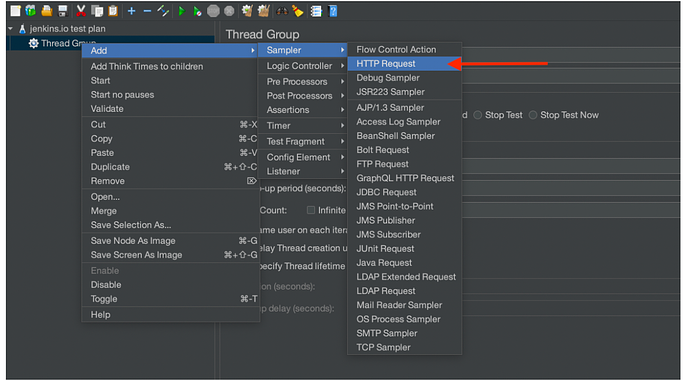Select Duplicate in context menu
The image size is (684, 381).
coord(170,167)
